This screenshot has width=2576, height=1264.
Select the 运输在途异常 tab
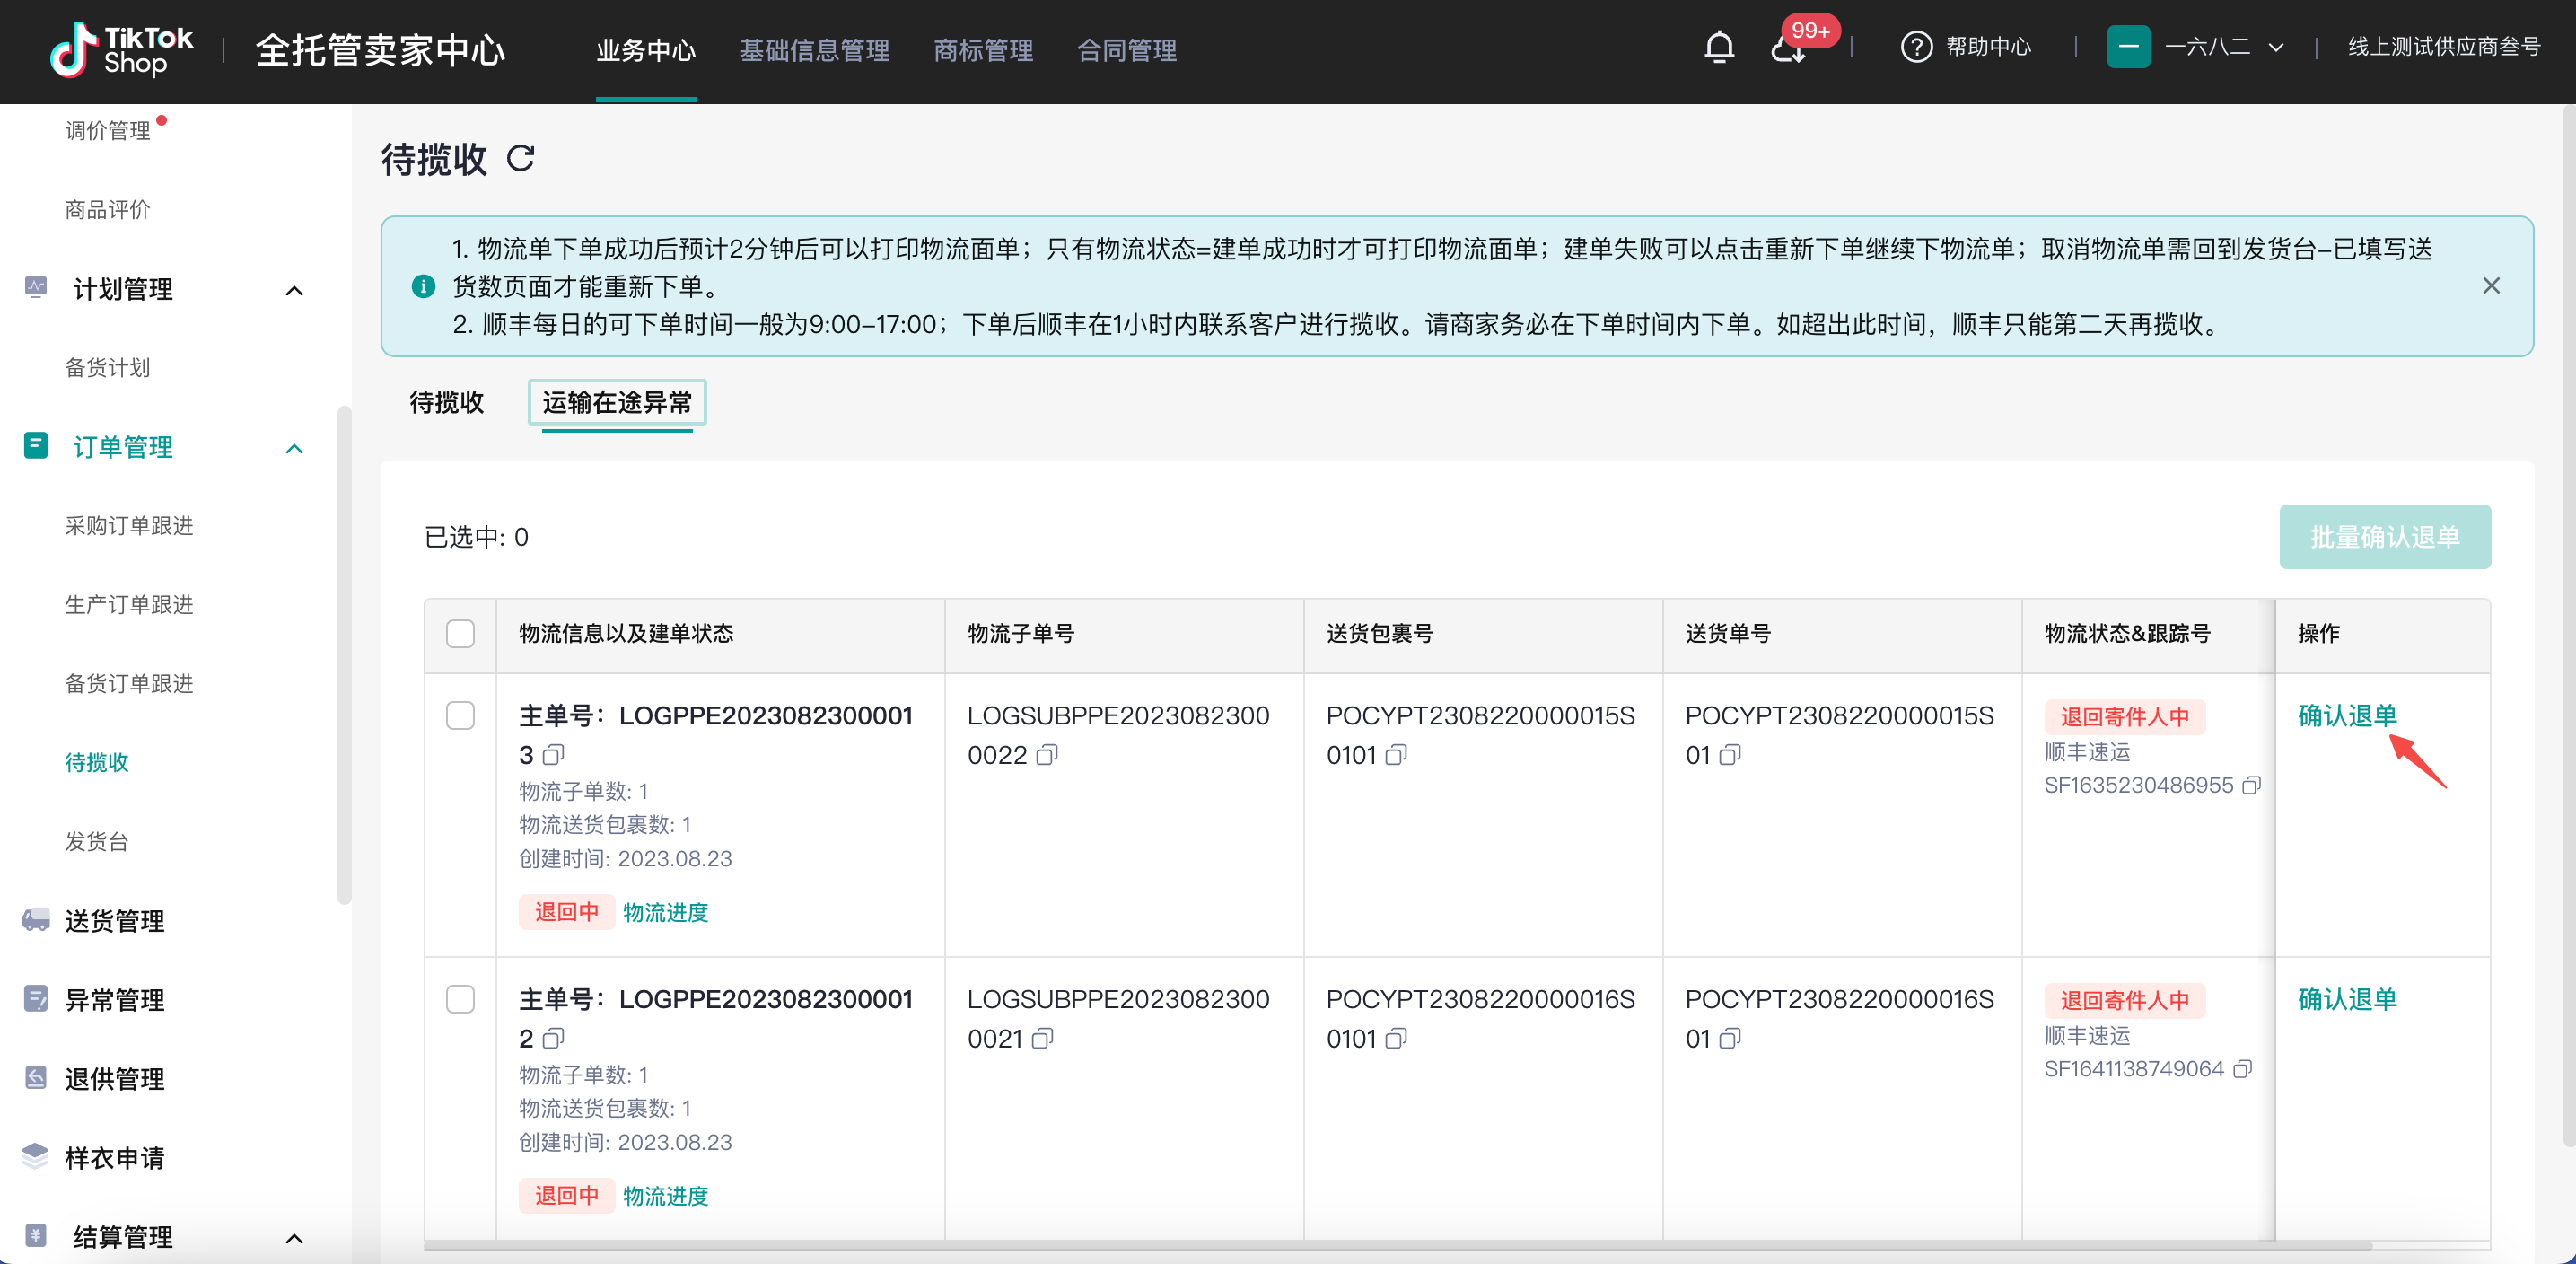pos(617,402)
